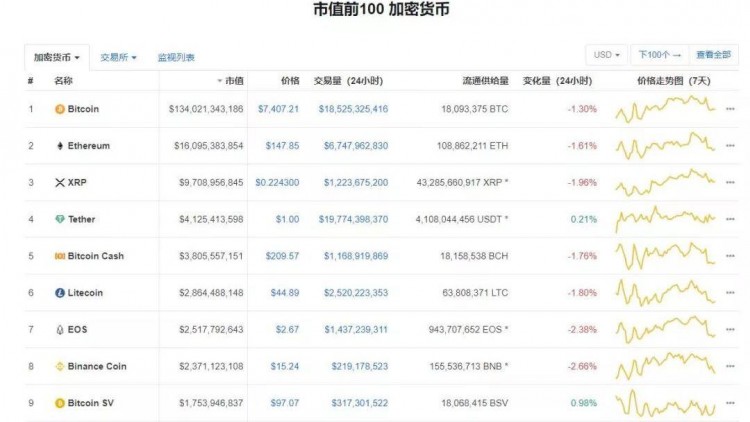Click the EOS logo icon
750x422 pixels.
(x=60, y=330)
